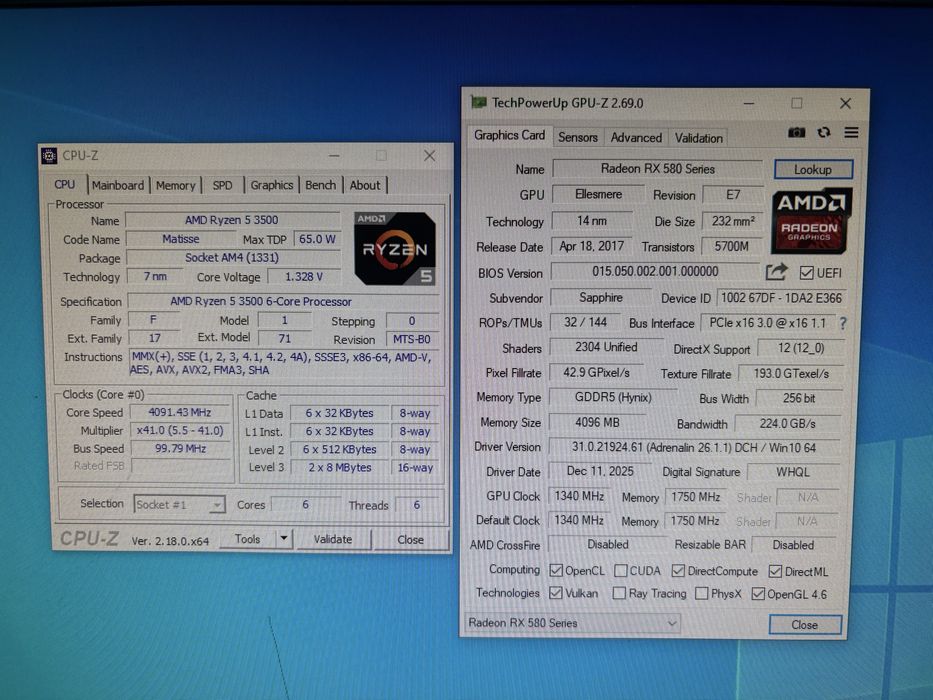
Task: Toggle the CUDA checkbox
Action: tap(620, 571)
